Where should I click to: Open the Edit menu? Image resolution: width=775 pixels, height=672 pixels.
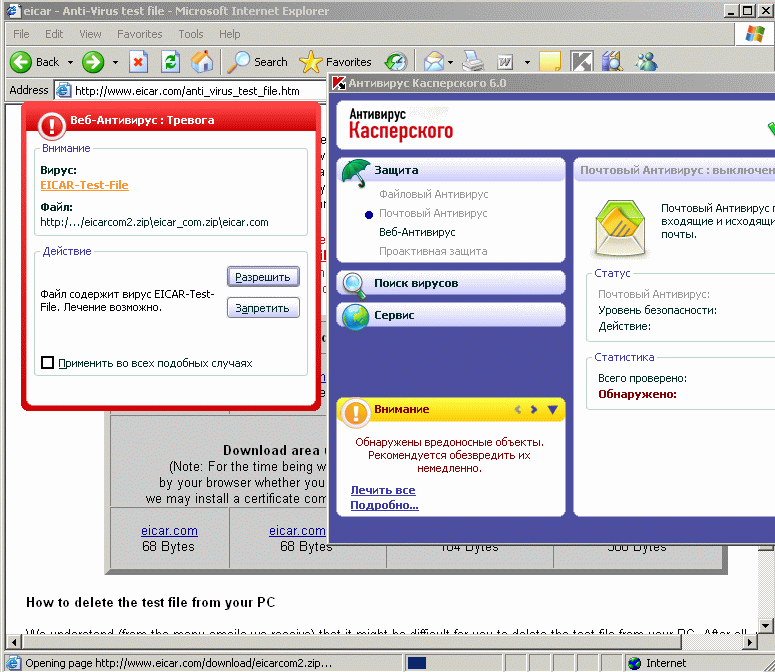coord(54,34)
